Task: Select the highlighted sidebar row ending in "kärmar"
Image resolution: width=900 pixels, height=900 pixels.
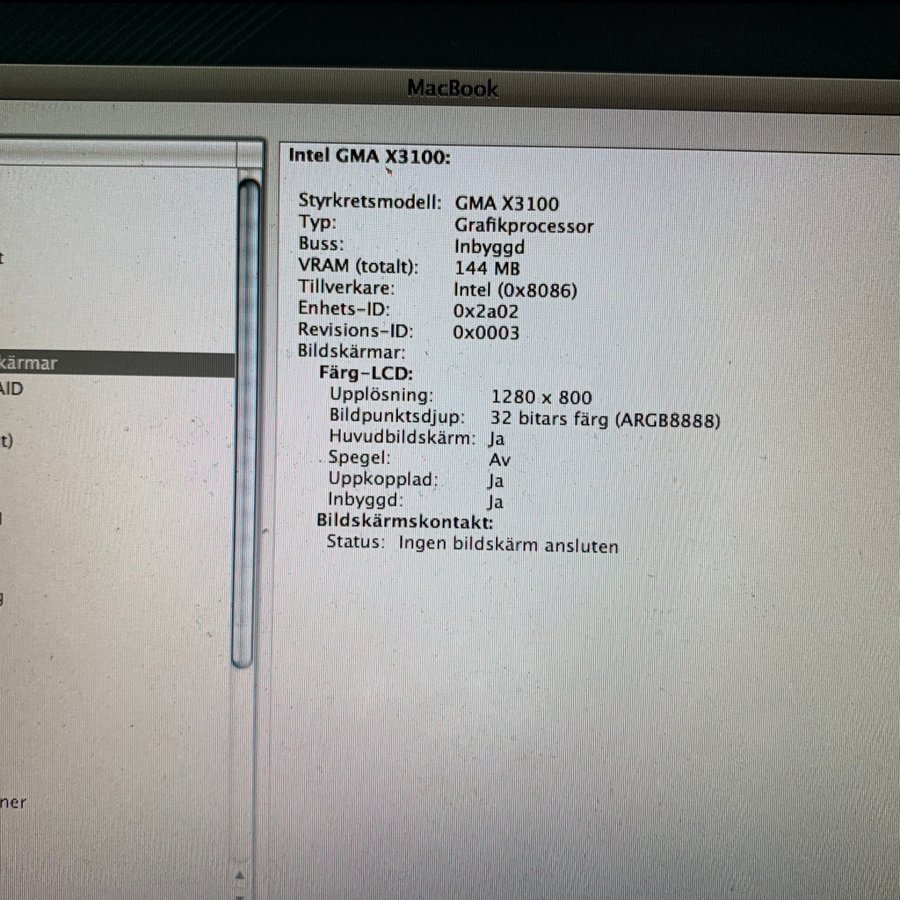Action: click(x=117, y=364)
